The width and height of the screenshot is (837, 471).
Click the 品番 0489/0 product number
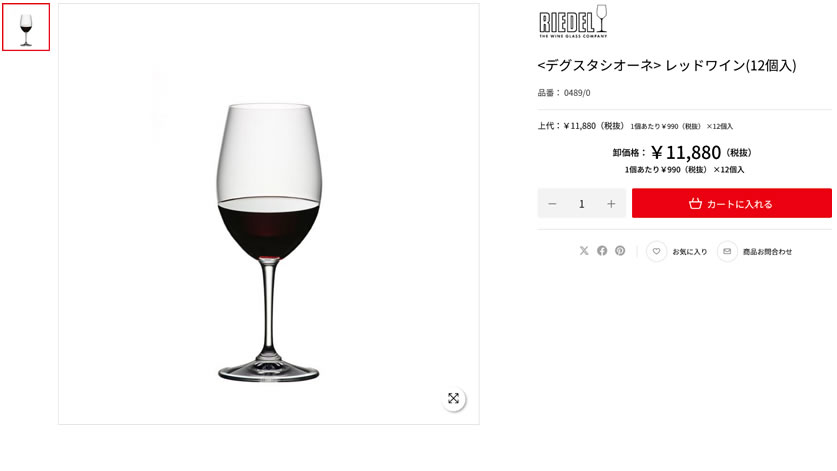[564, 93]
